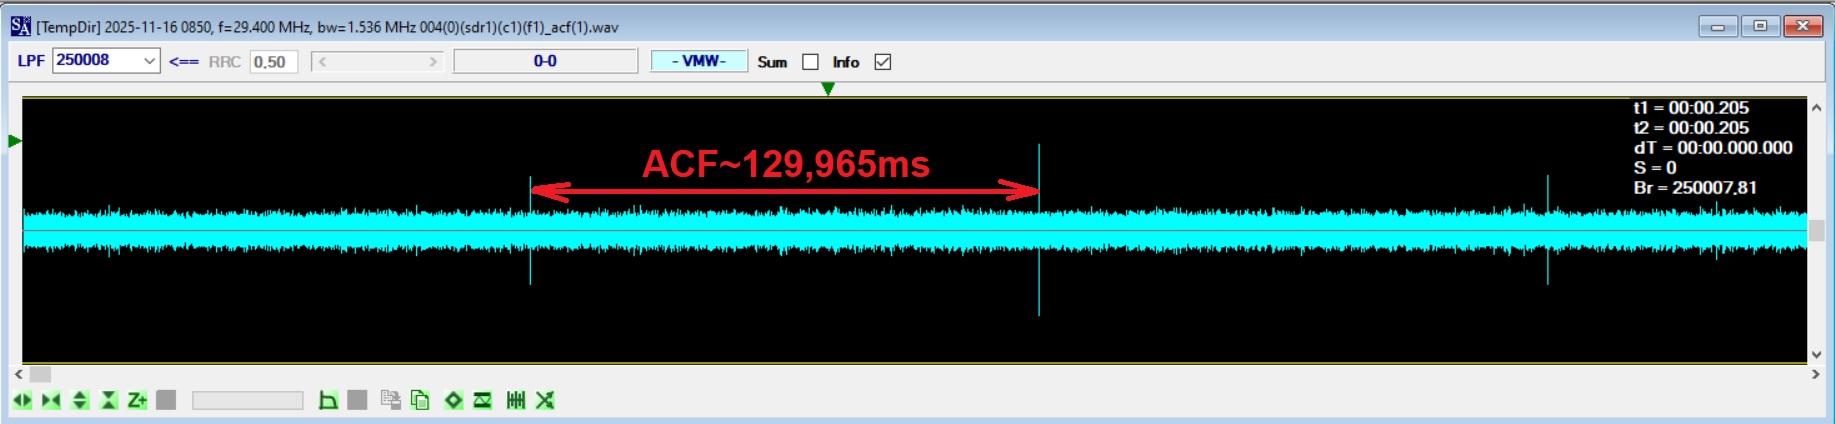
Task: Click the RRC 0.50 input field
Action: 273,62
